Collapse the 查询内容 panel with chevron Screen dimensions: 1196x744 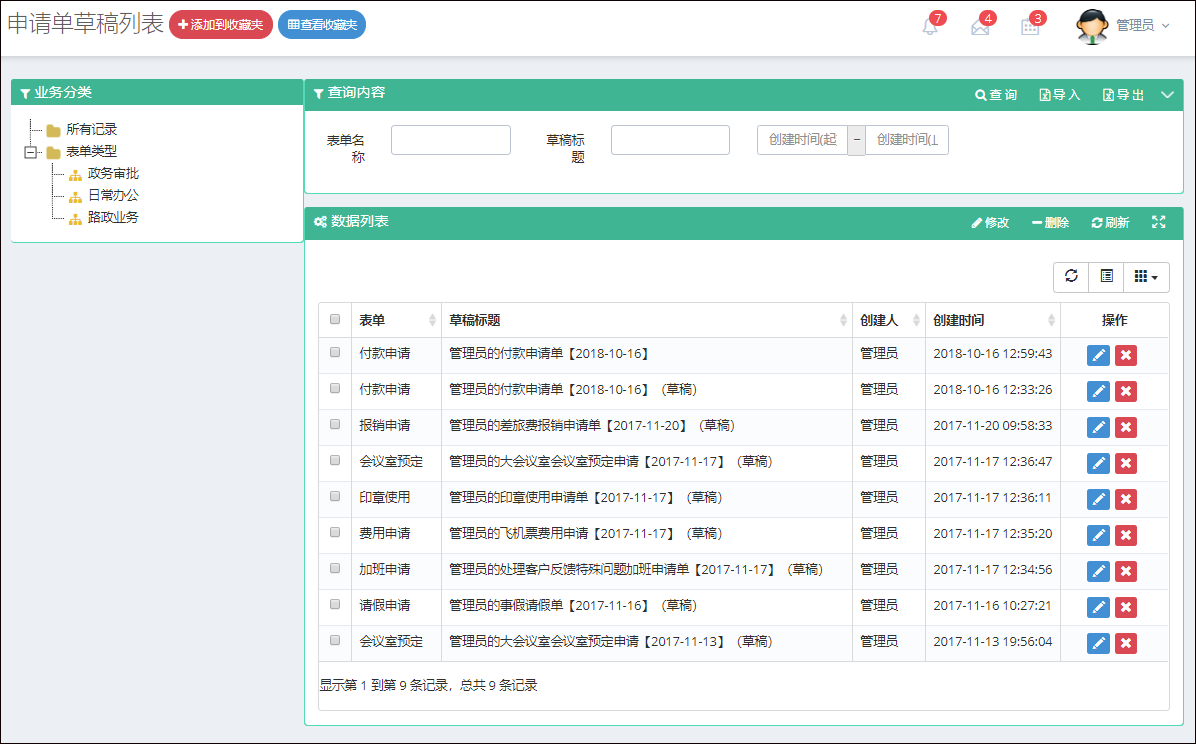point(1167,95)
